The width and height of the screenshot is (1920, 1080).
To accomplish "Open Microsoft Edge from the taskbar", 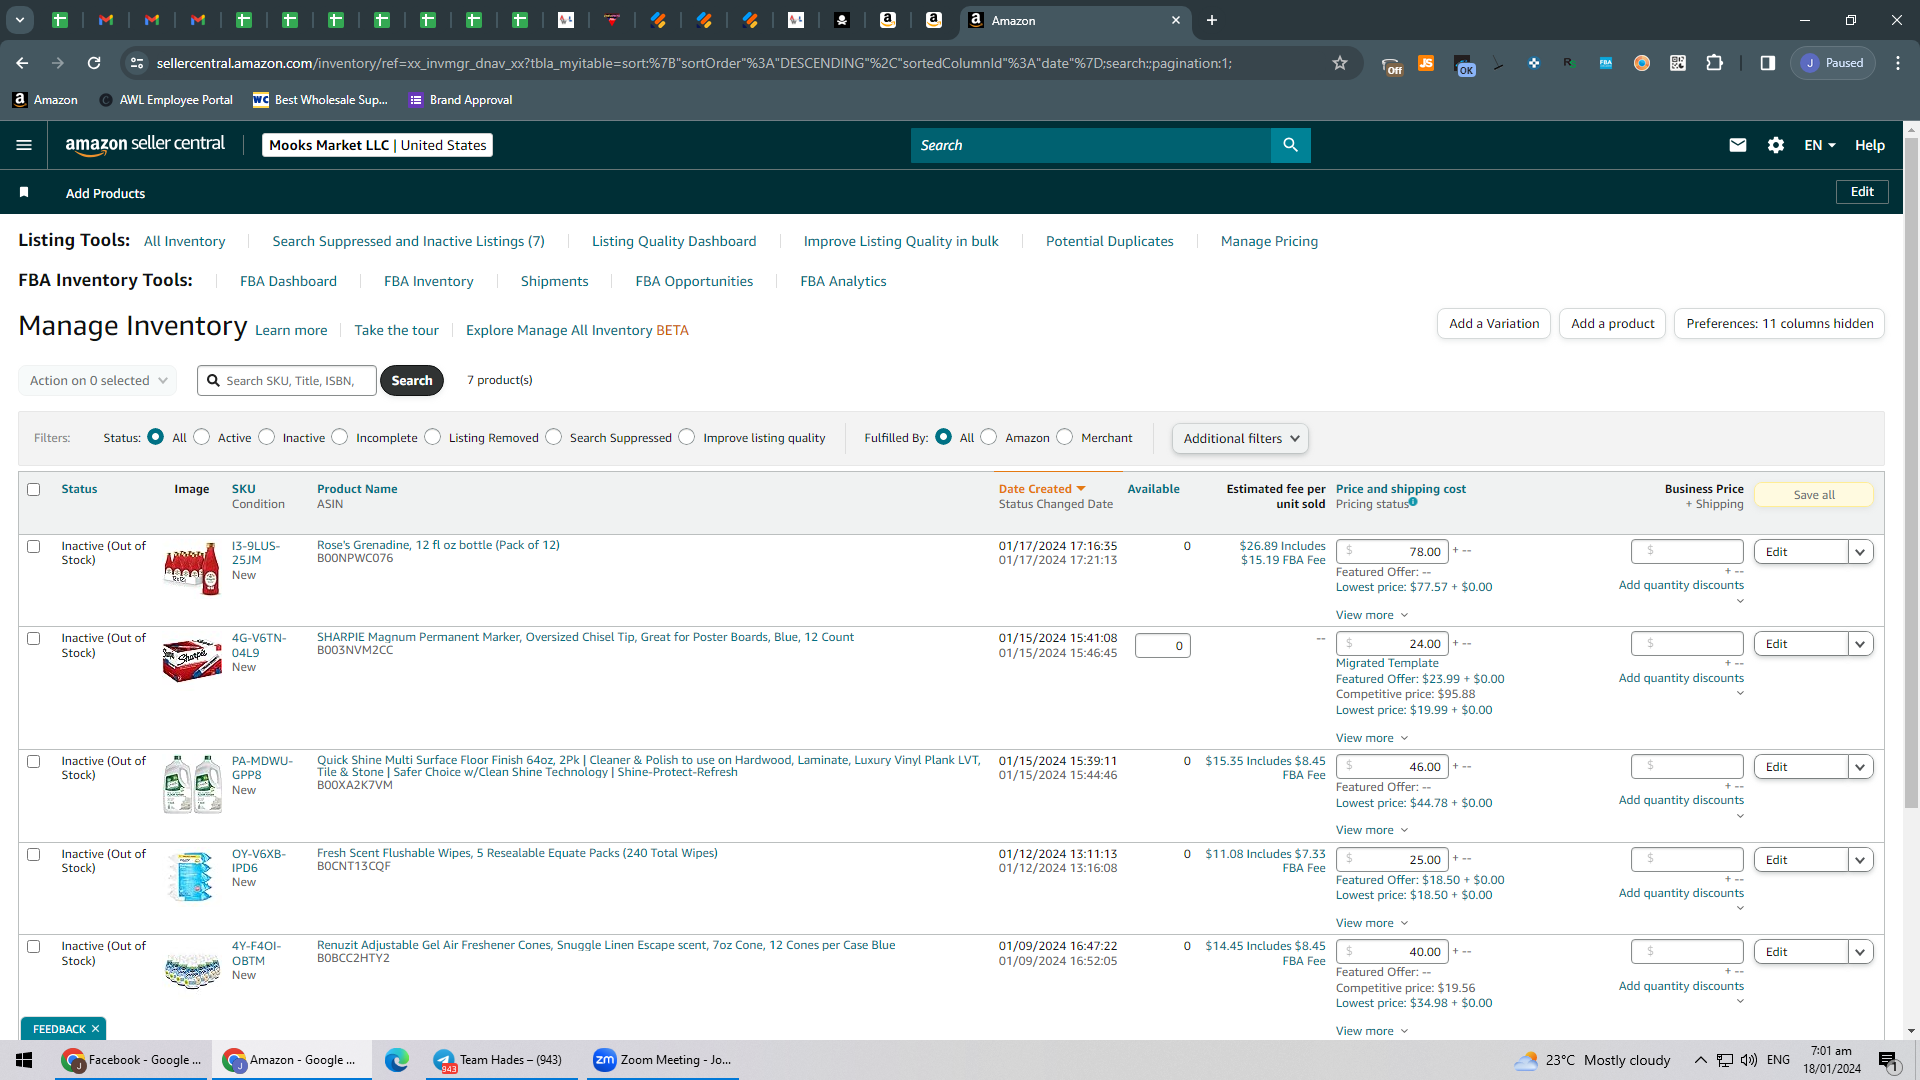I will pyautogui.click(x=397, y=1060).
